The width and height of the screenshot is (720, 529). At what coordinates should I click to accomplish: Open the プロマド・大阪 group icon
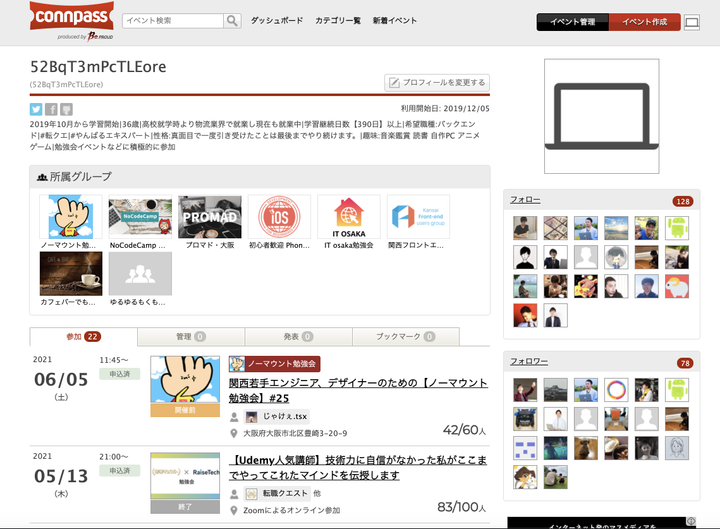[210, 217]
